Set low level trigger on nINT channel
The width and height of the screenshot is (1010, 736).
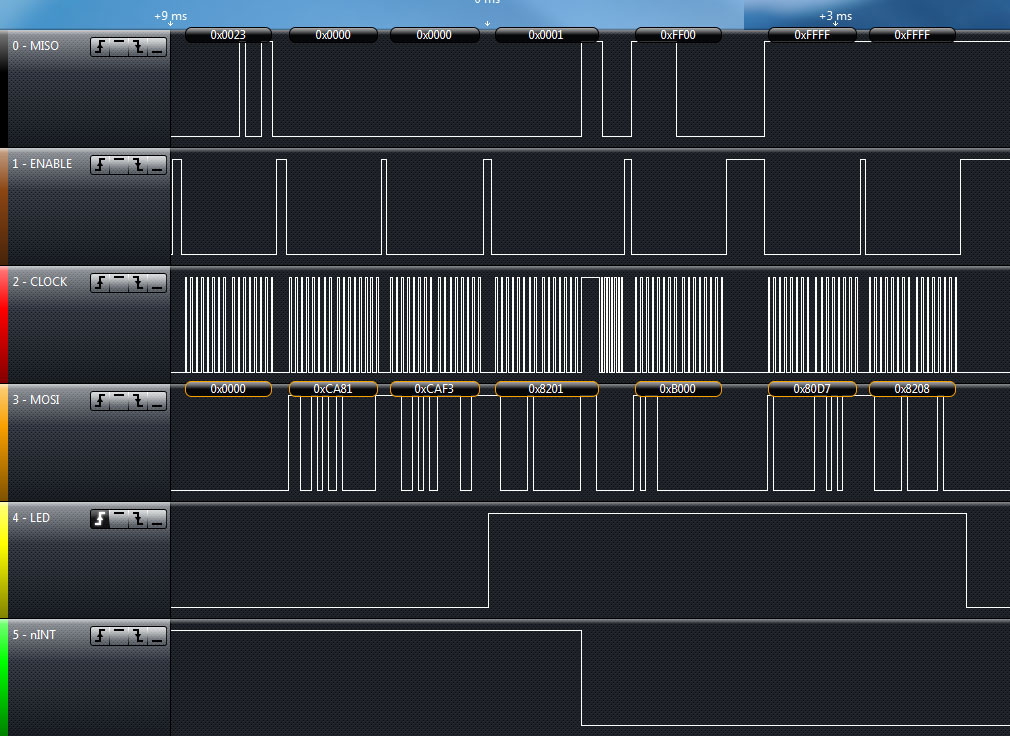point(157,636)
